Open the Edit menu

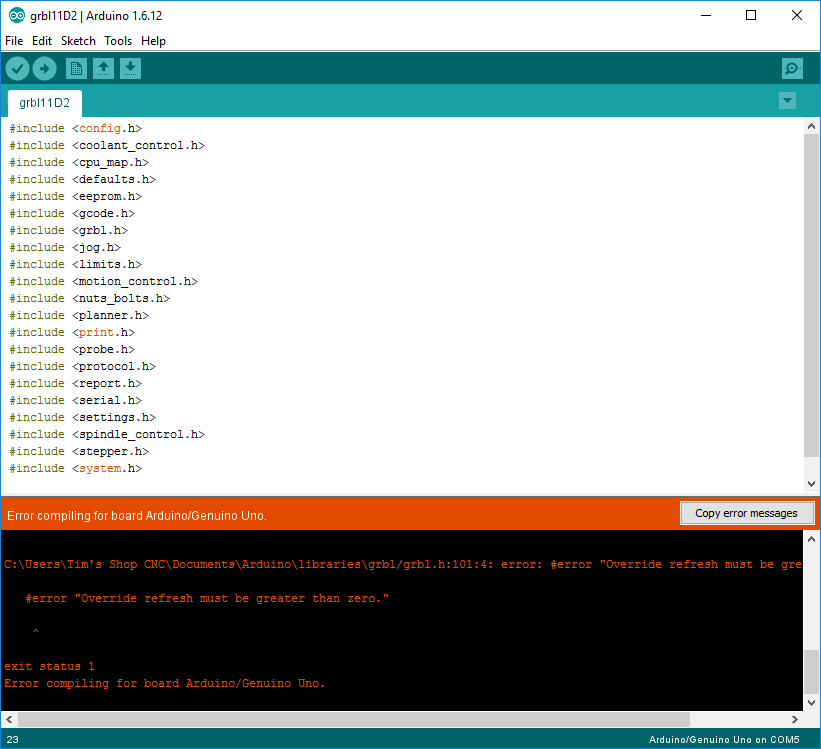42,41
